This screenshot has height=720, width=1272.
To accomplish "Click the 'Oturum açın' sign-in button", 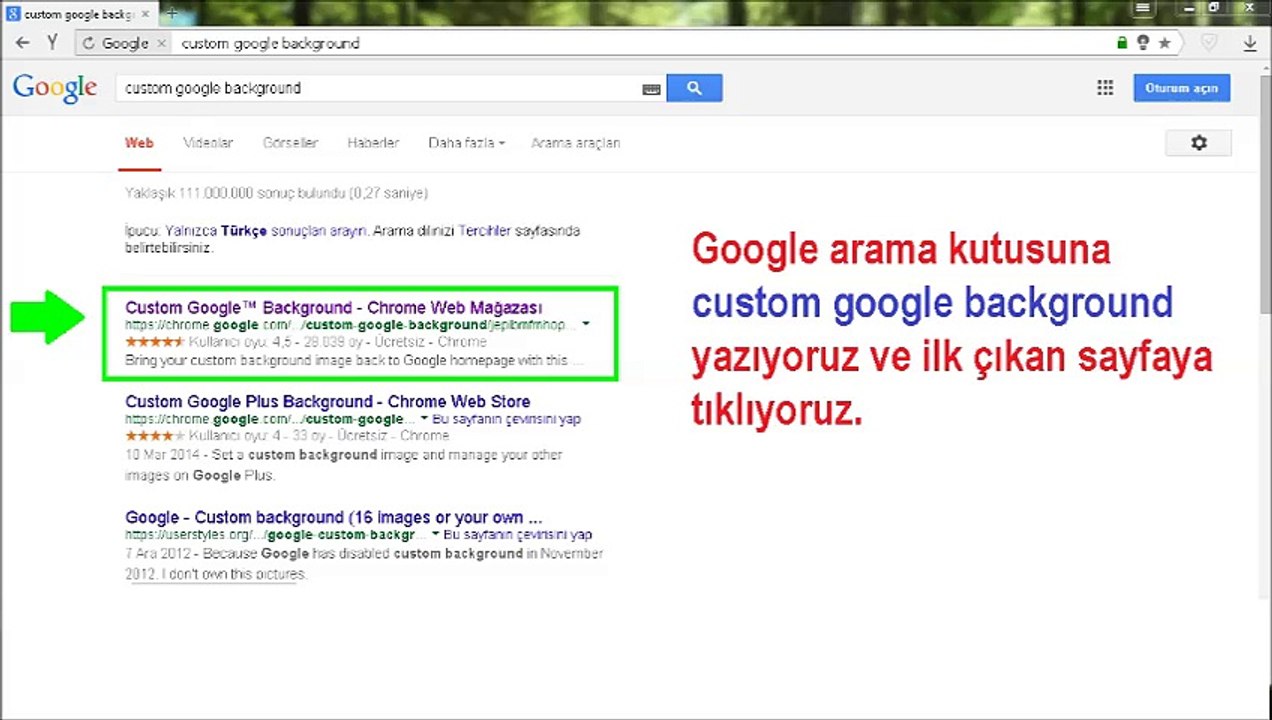I will pos(1181,88).
